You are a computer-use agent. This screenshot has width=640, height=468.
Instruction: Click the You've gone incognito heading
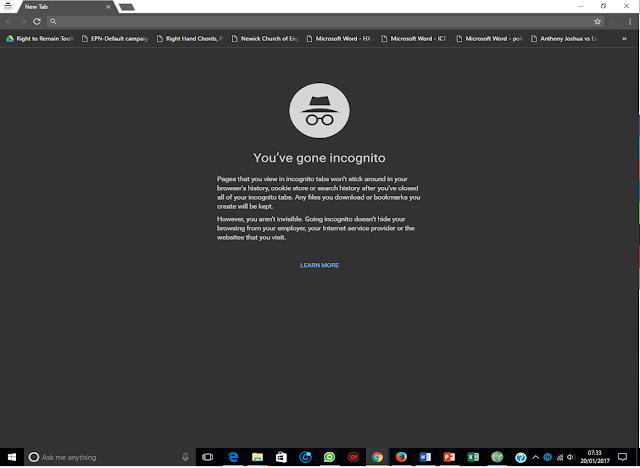point(319,158)
